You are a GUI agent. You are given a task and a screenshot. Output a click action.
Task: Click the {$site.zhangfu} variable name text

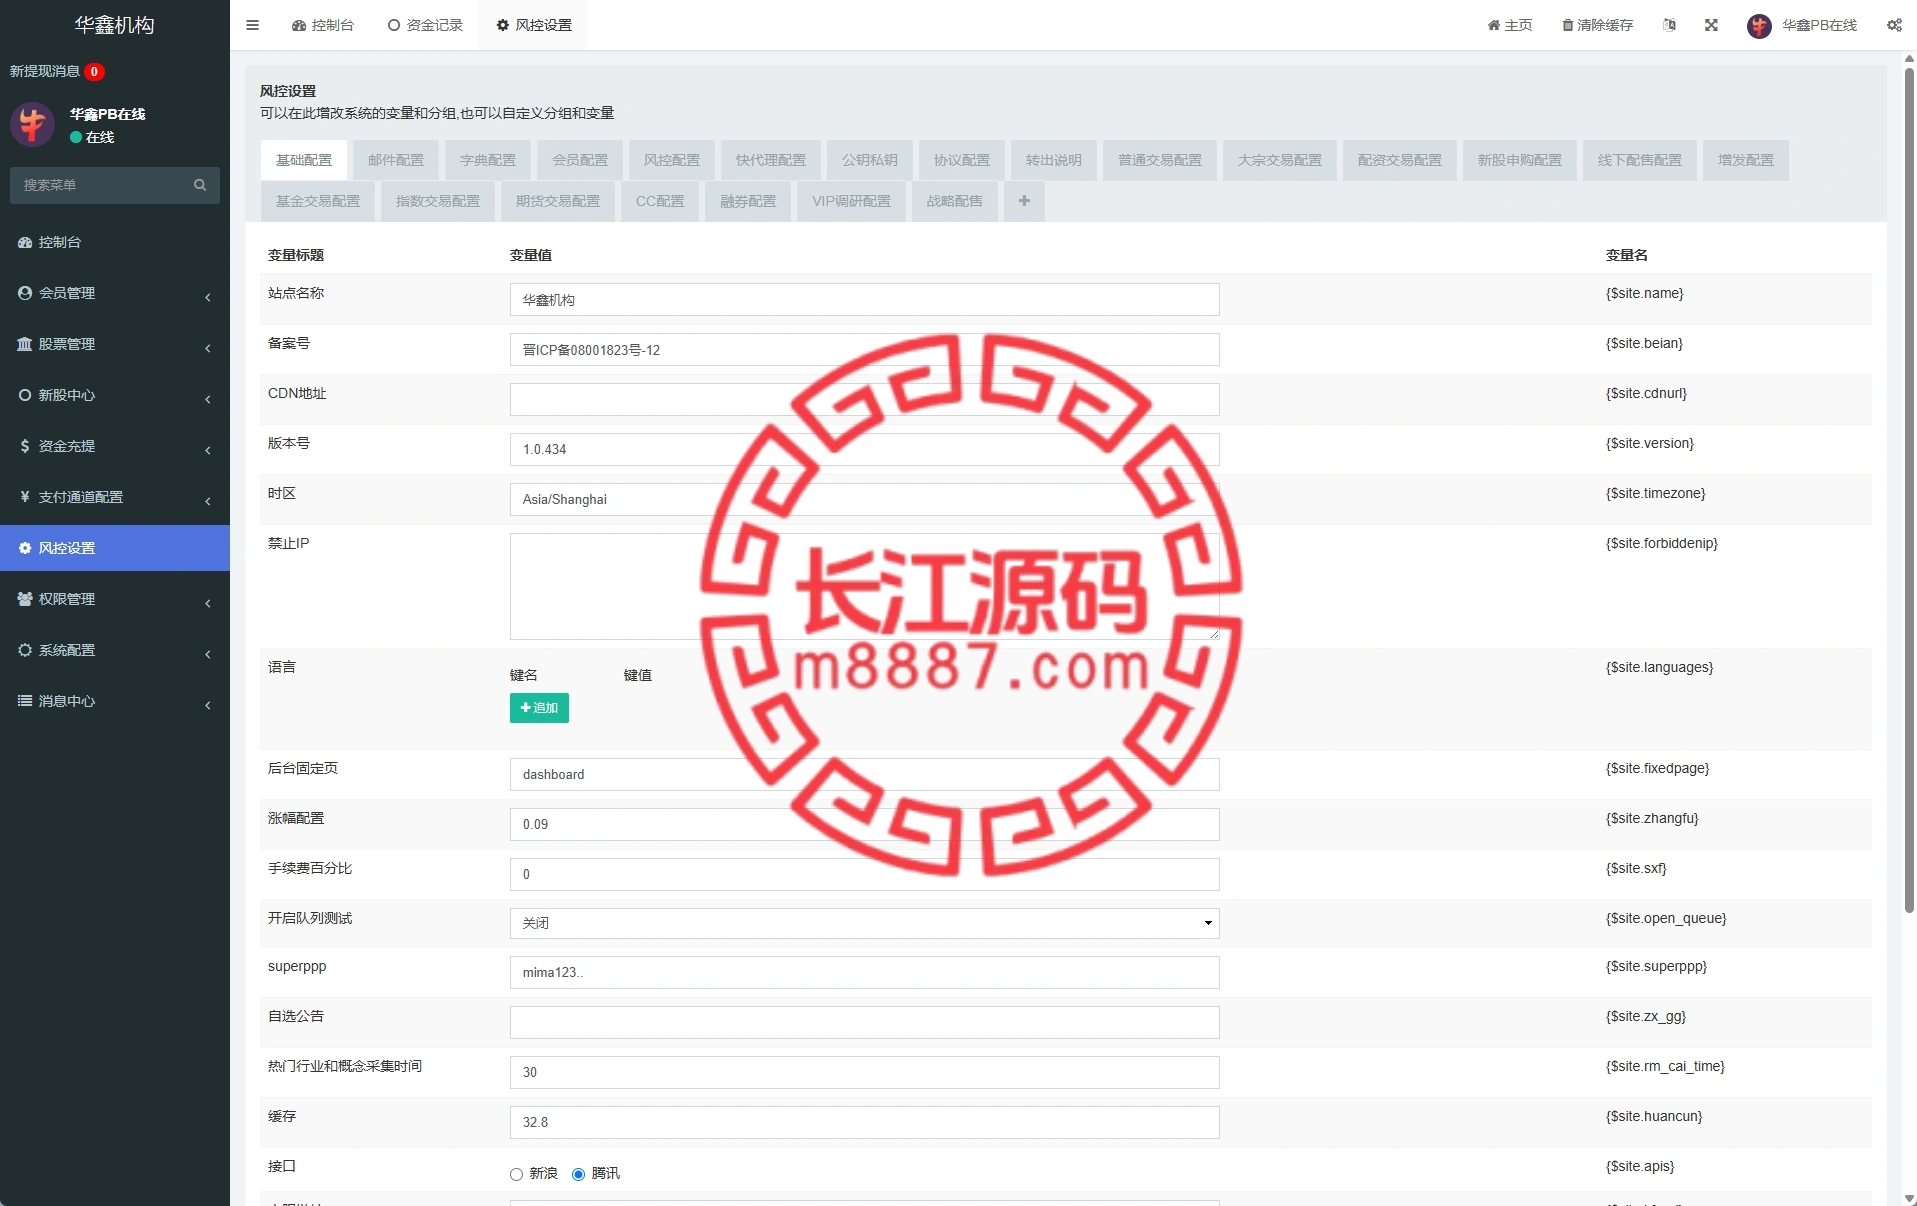click(1652, 818)
